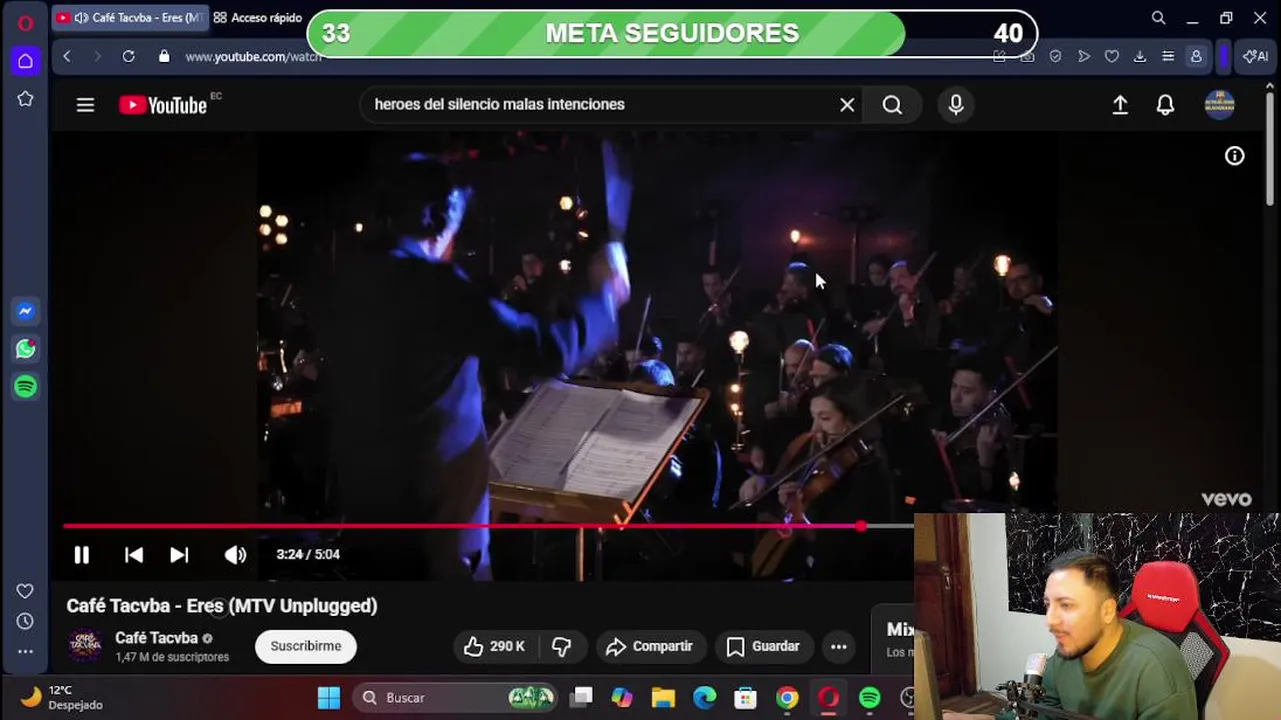Screen dimensions: 1281x720
Task: Open Opera sidebar home icon
Action: tap(25, 61)
